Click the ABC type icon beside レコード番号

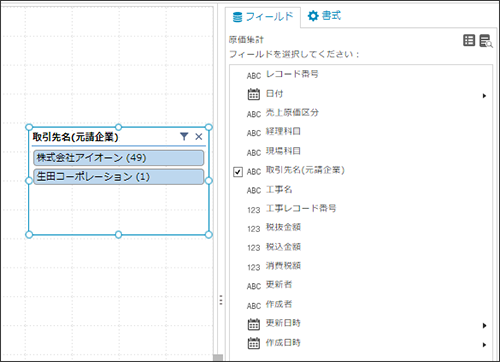click(x=254, y=76)
